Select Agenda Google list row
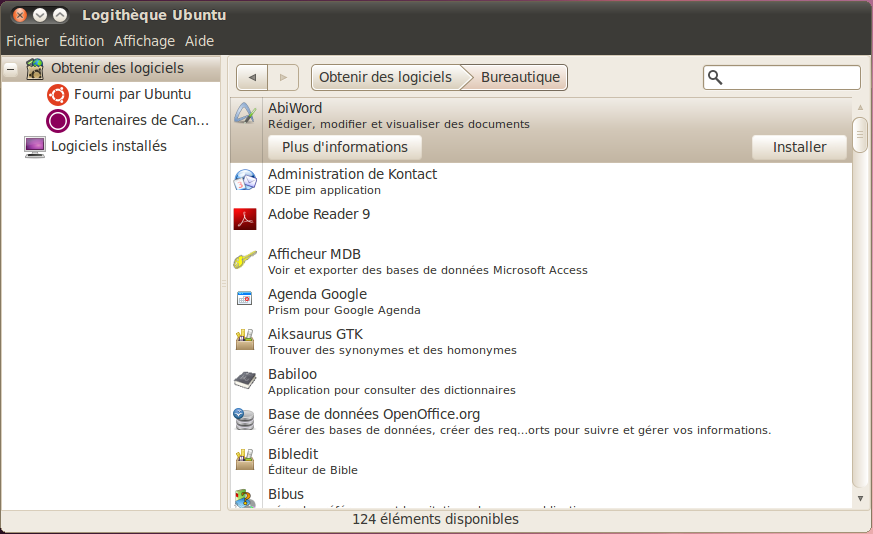Image resolution: width=873 pixels, height=534 pixels. (x=541, y=302)
